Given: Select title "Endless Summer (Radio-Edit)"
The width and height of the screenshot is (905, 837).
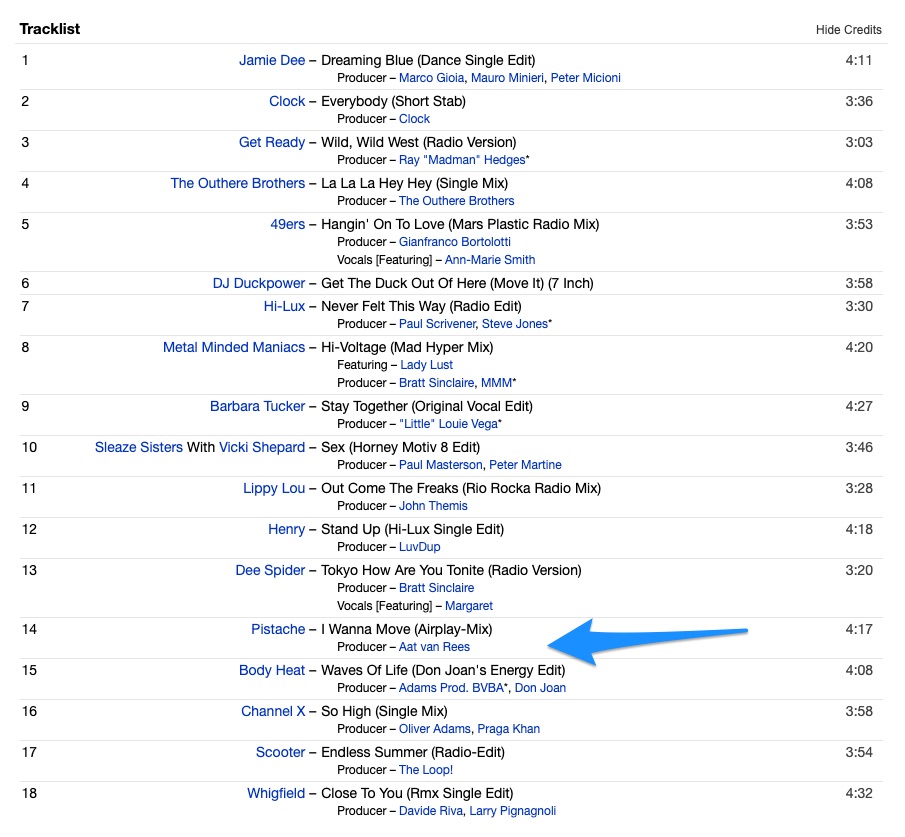Looking at the screenshot, I should click(413, 752).
